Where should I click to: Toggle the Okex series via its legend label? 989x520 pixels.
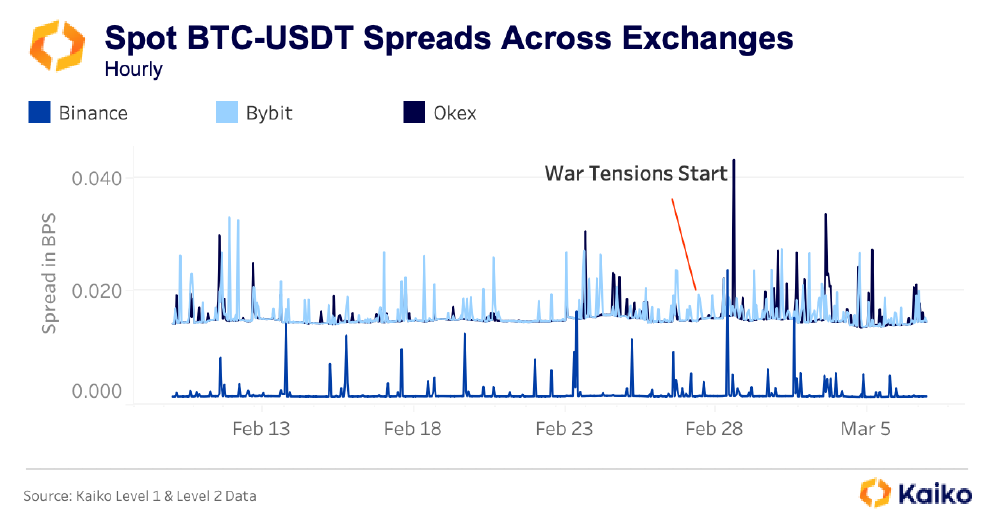455,113
